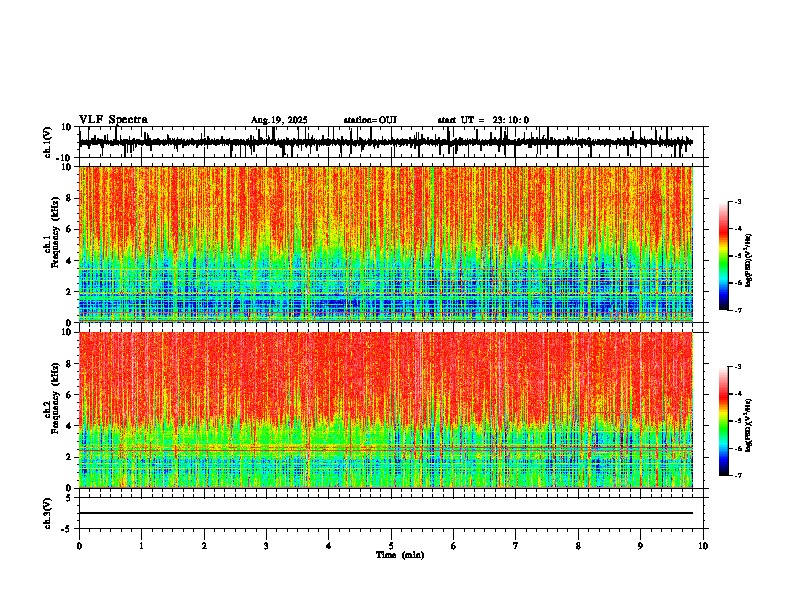Click the date 'Aug. 19, 2025' label
792x612 pixels.
point(279,120)
